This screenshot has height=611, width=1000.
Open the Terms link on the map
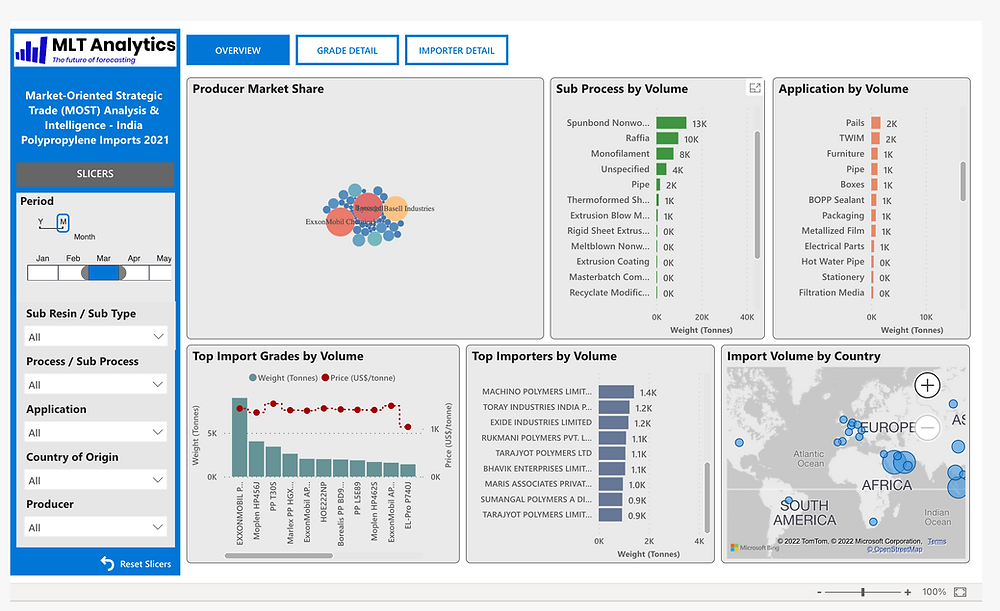click(937, 541)
